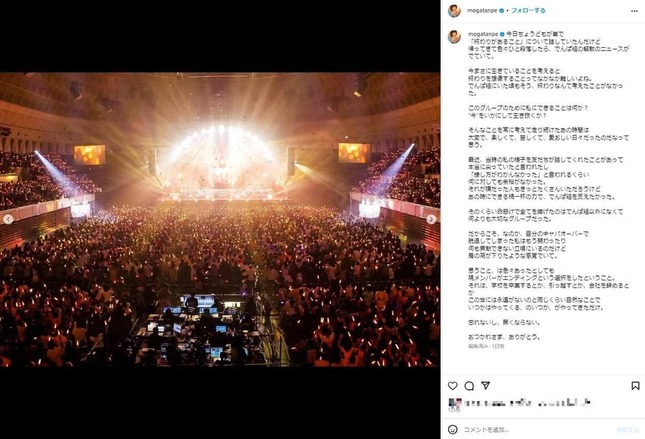Save the post with the bookmark icon

[x=635, y=386]
